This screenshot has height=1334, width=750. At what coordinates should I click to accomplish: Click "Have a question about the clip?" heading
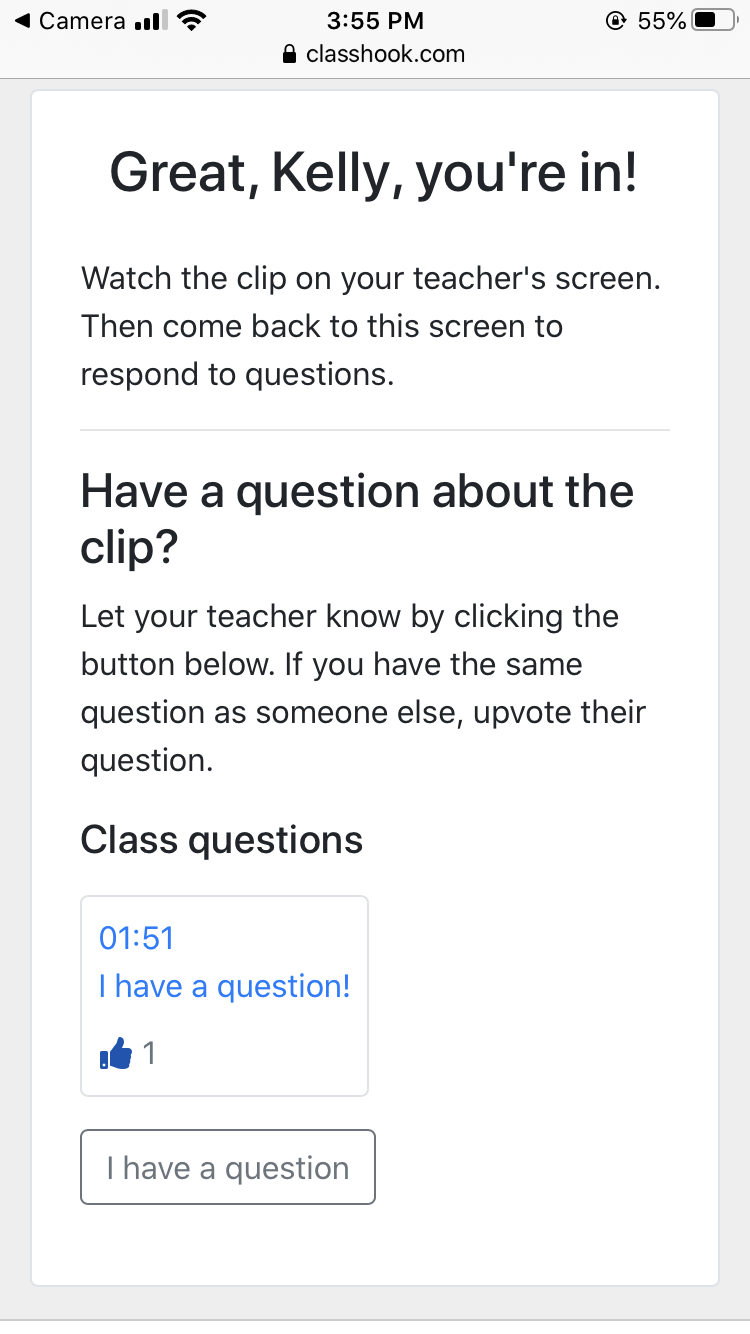pyautogui.click(x=357, y=518)
